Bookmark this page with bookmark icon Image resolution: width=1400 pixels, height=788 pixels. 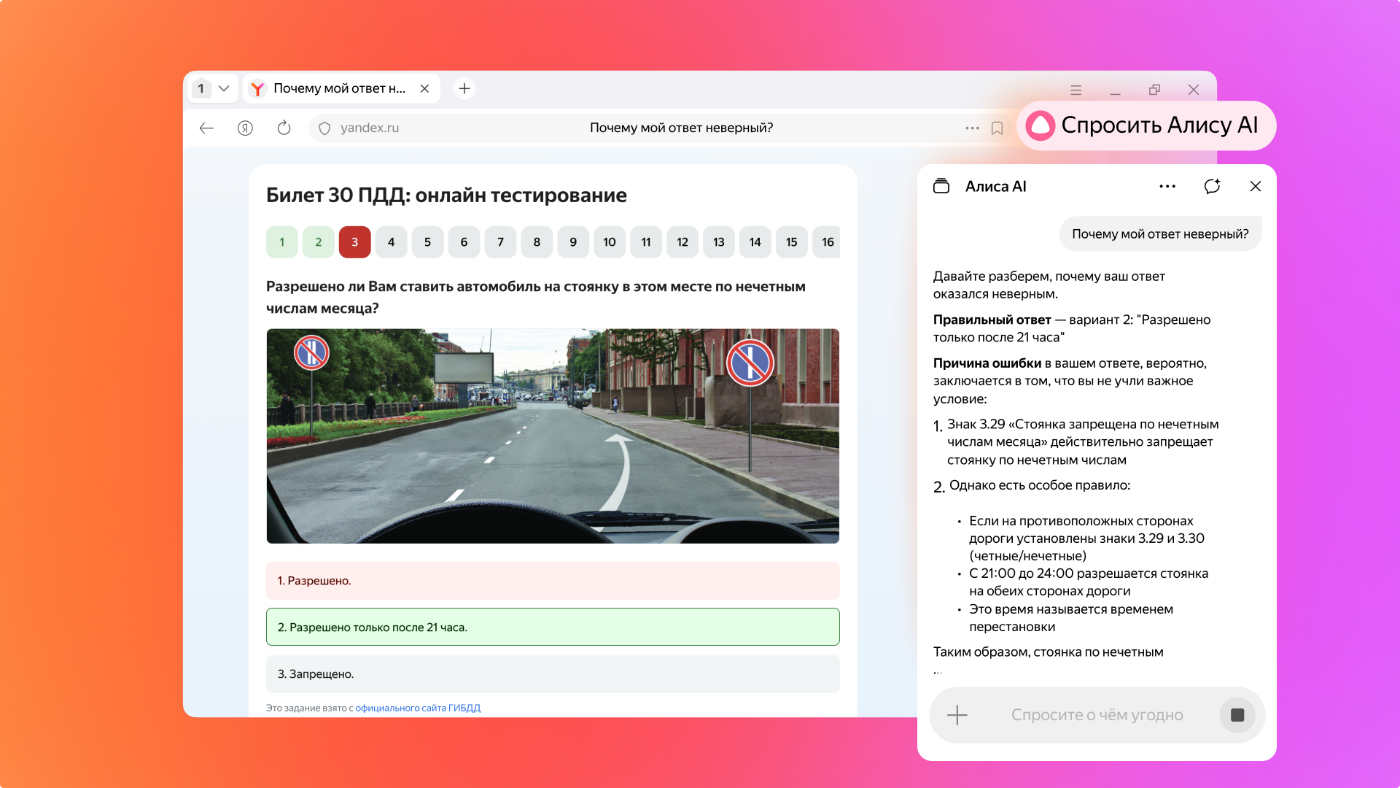coord(997,128)
